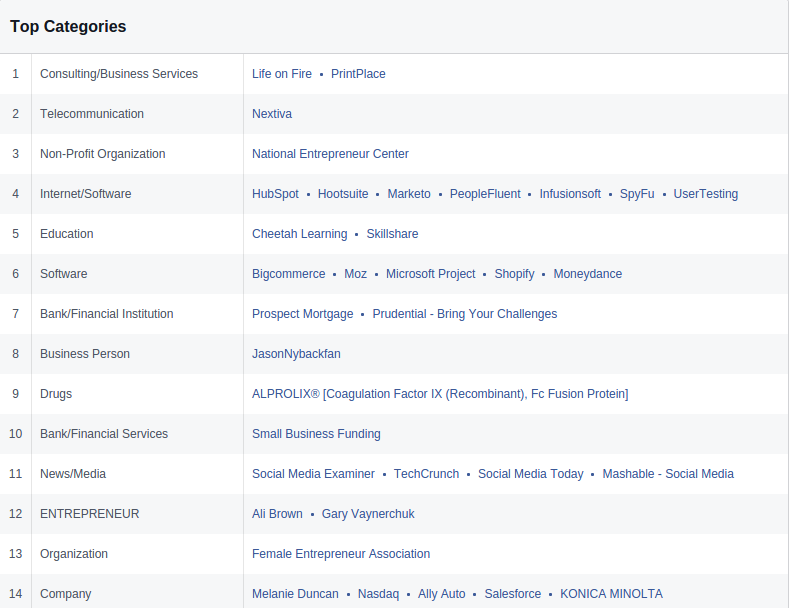This screenshot has height=608, width=789.
Task: Click the Gary Vaynerchuk link
Action: point(368,514)
